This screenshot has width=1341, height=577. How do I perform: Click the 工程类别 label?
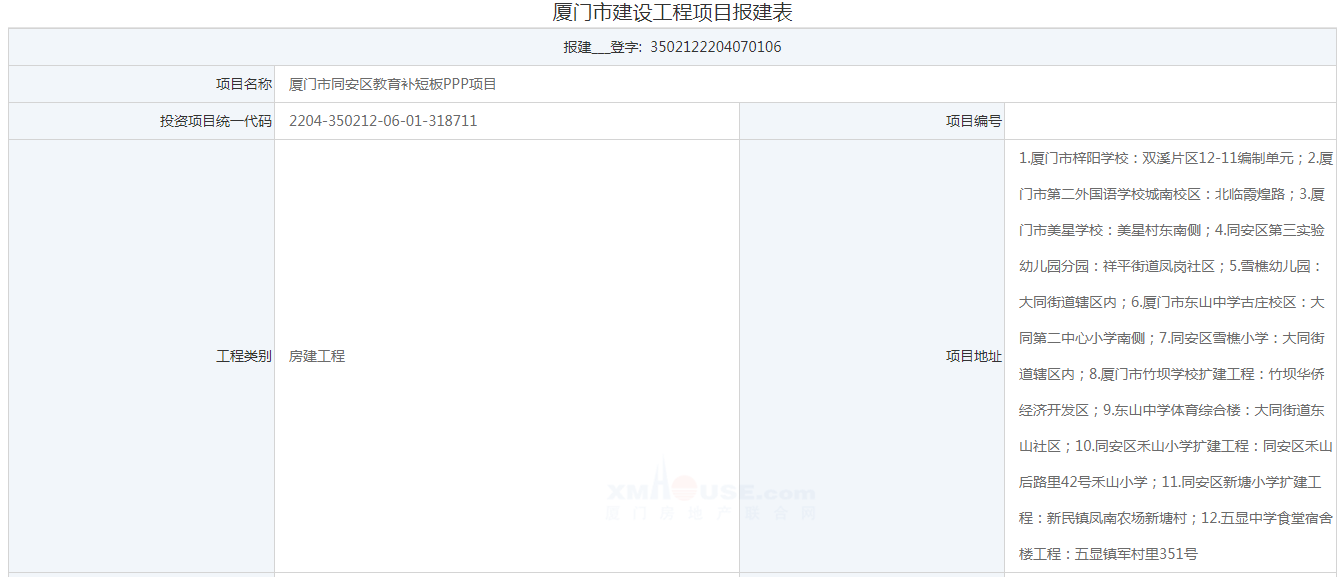point(244,356)
